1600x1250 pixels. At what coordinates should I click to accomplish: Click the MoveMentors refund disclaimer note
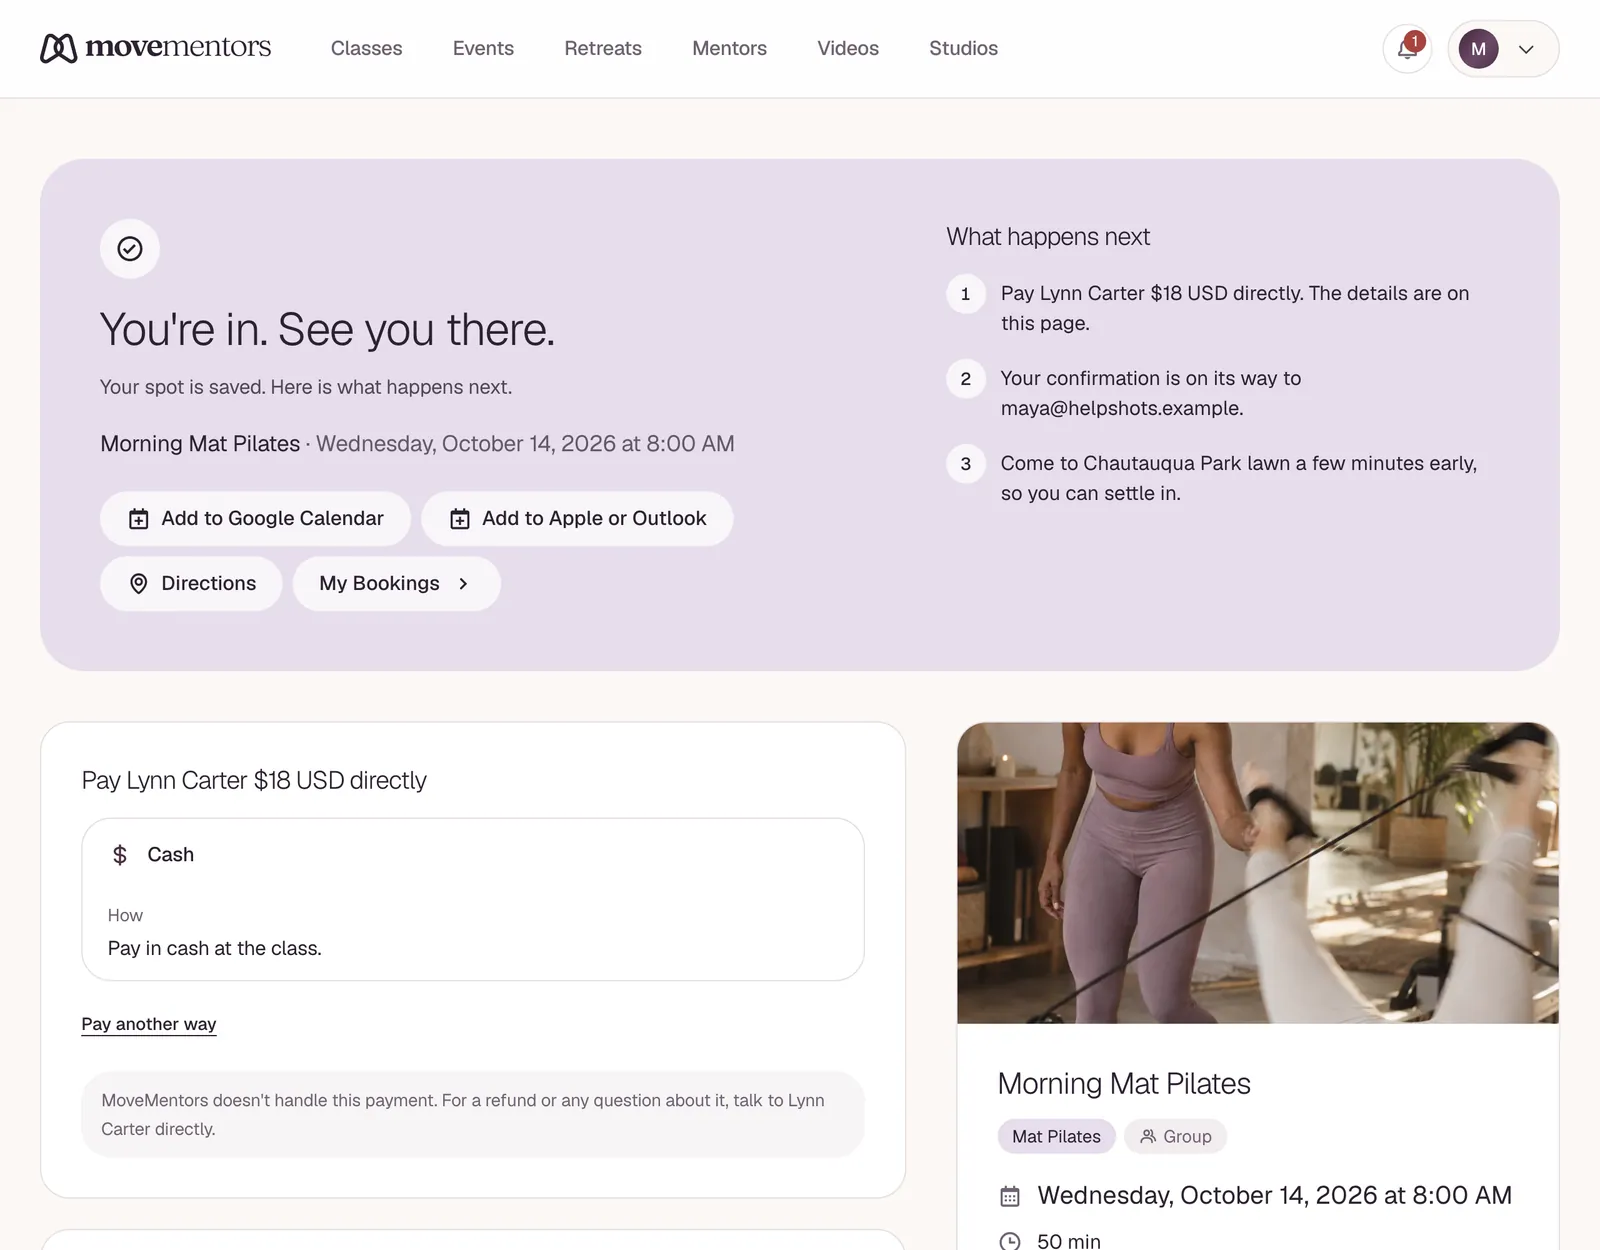[x=473, y=1114]
